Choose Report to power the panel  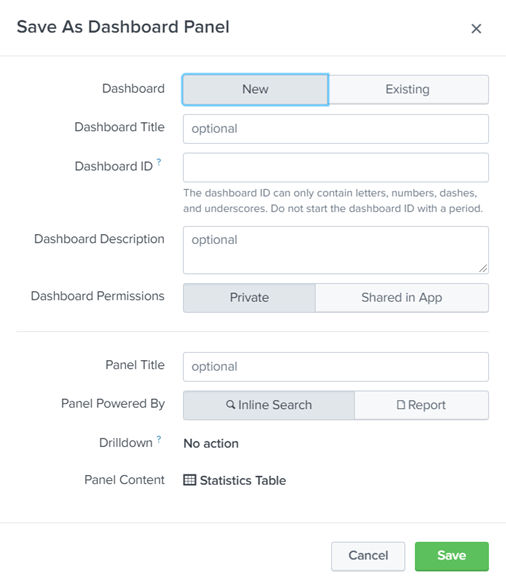coord(421,405)
